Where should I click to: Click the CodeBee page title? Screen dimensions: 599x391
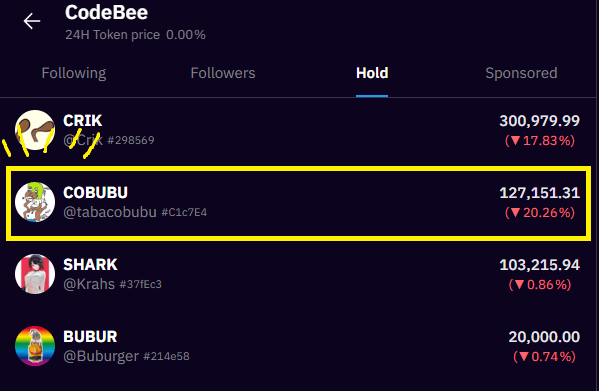pos(106,13)
